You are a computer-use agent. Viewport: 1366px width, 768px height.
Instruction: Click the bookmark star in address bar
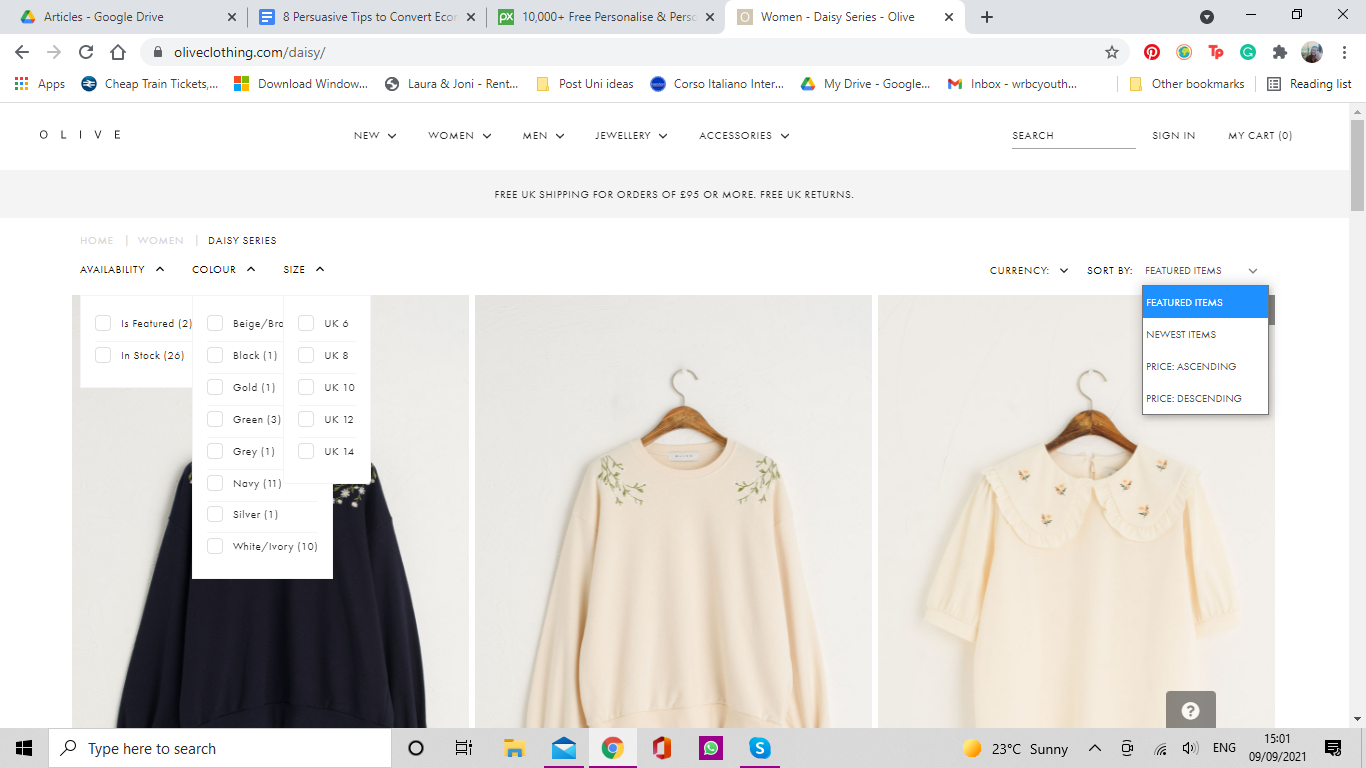click(1111, 51)
